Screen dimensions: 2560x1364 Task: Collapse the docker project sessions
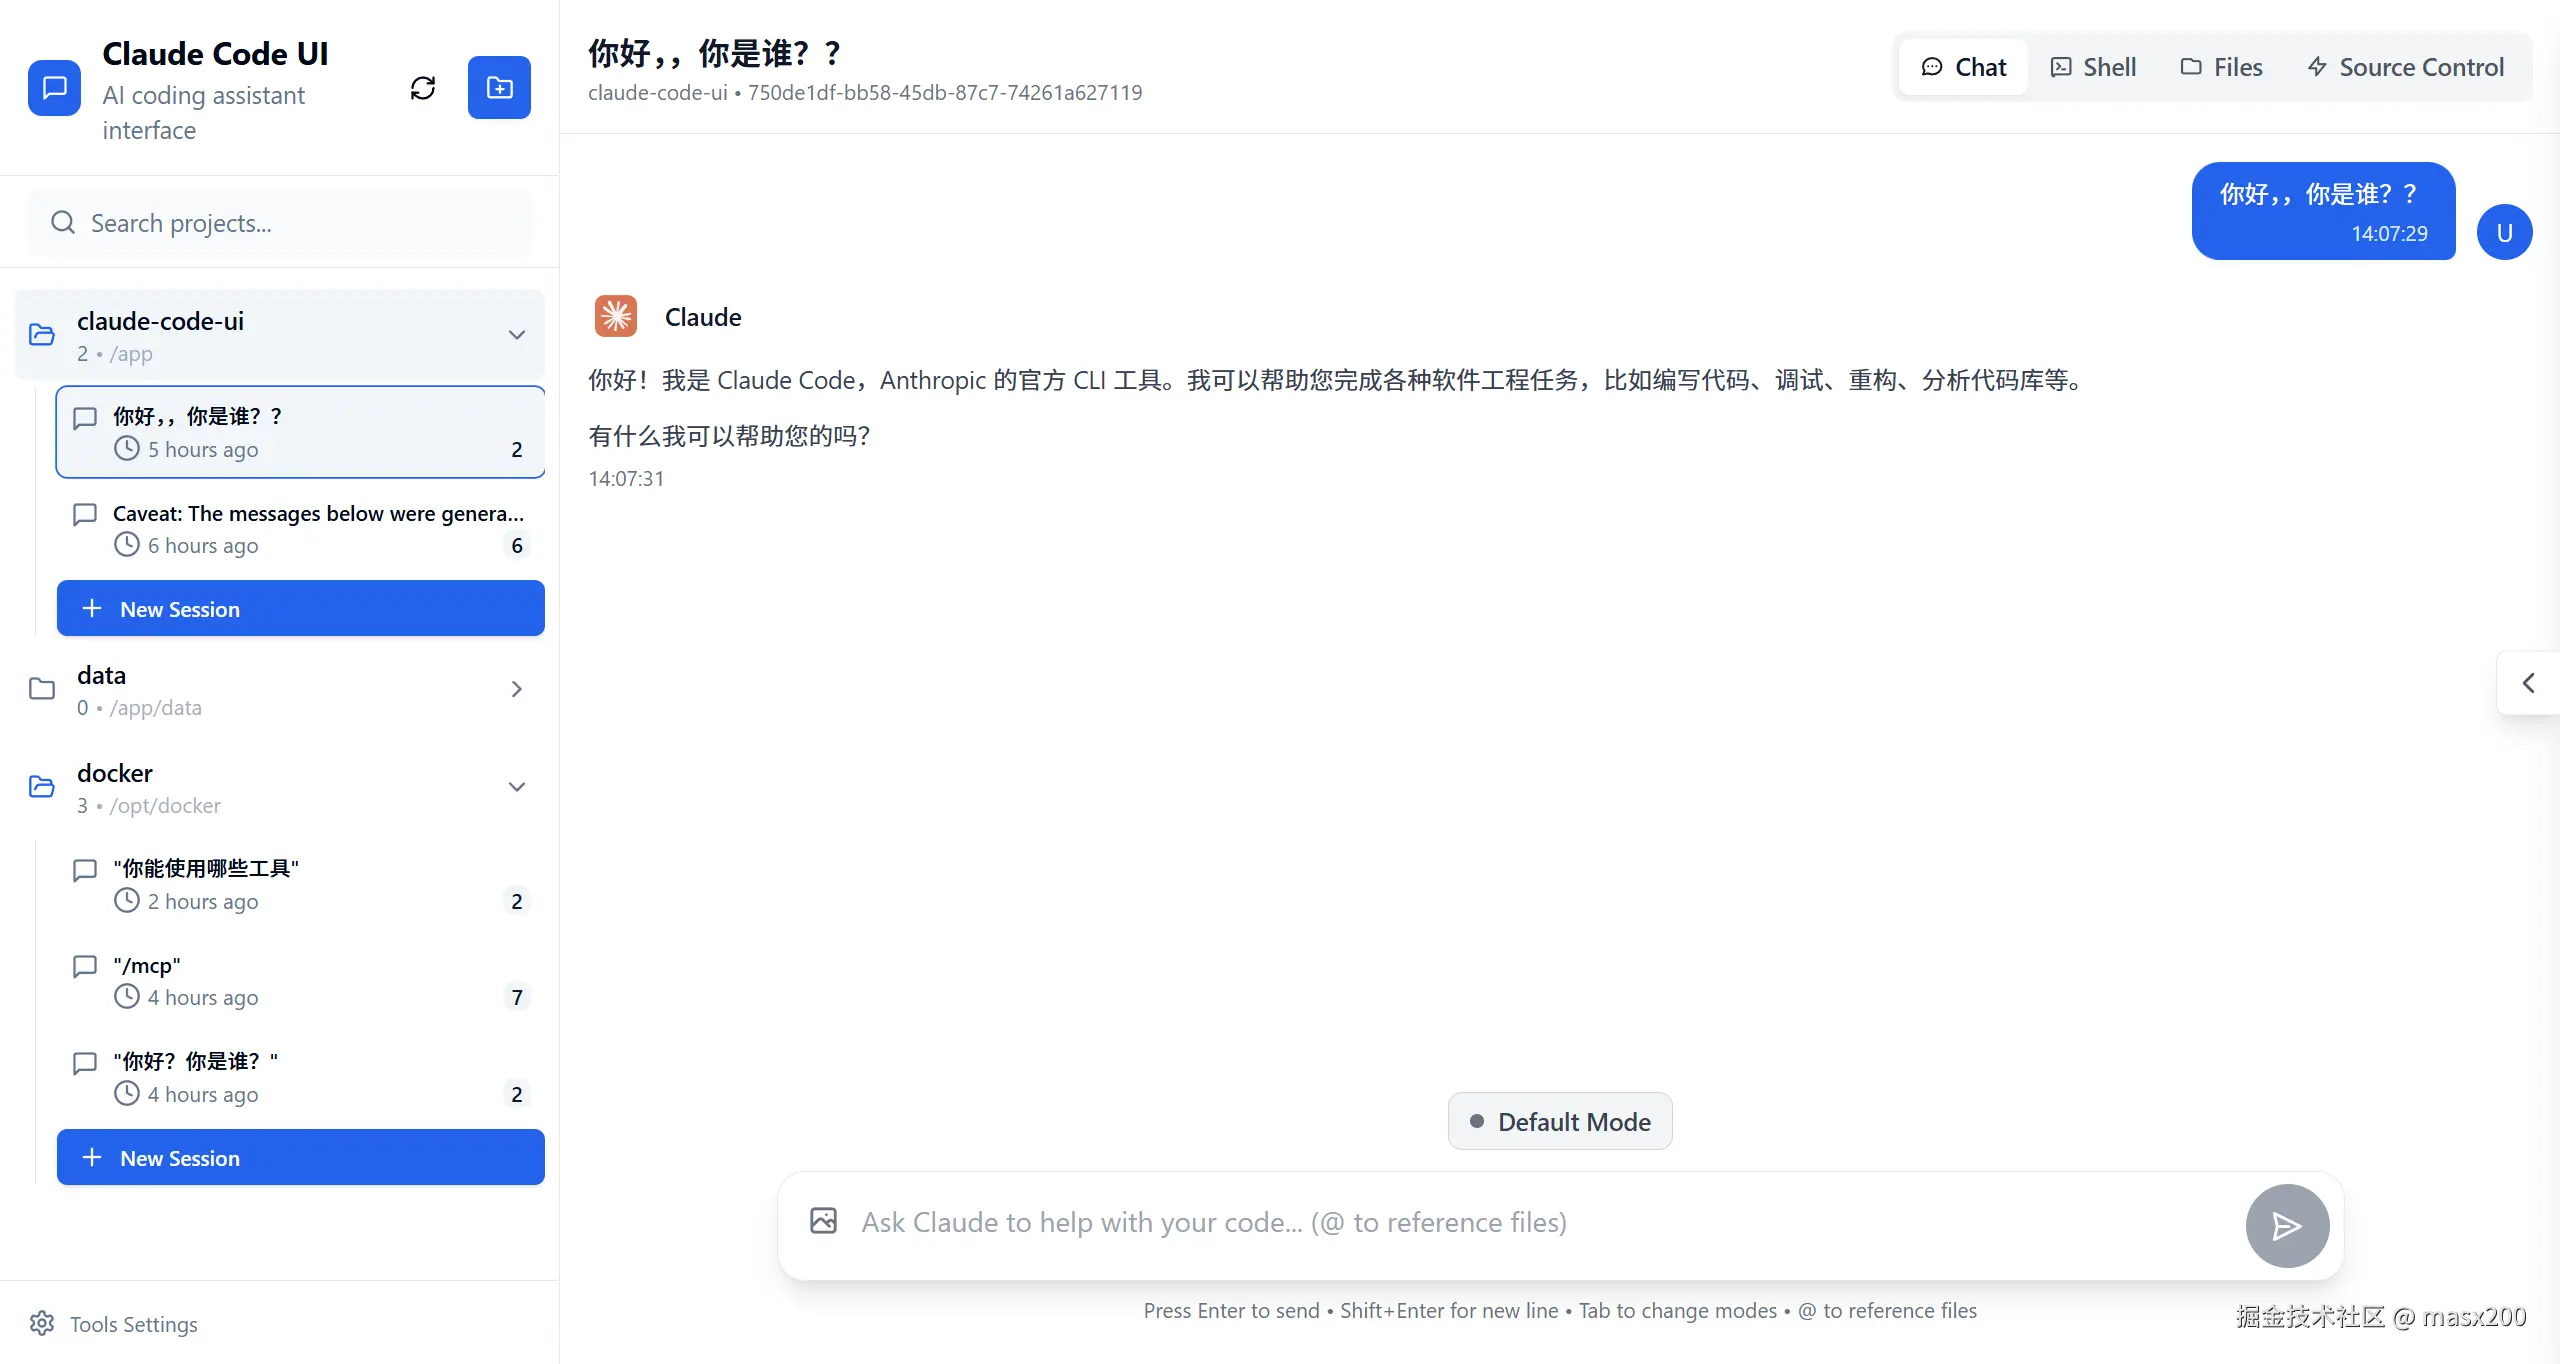(516, 786)
